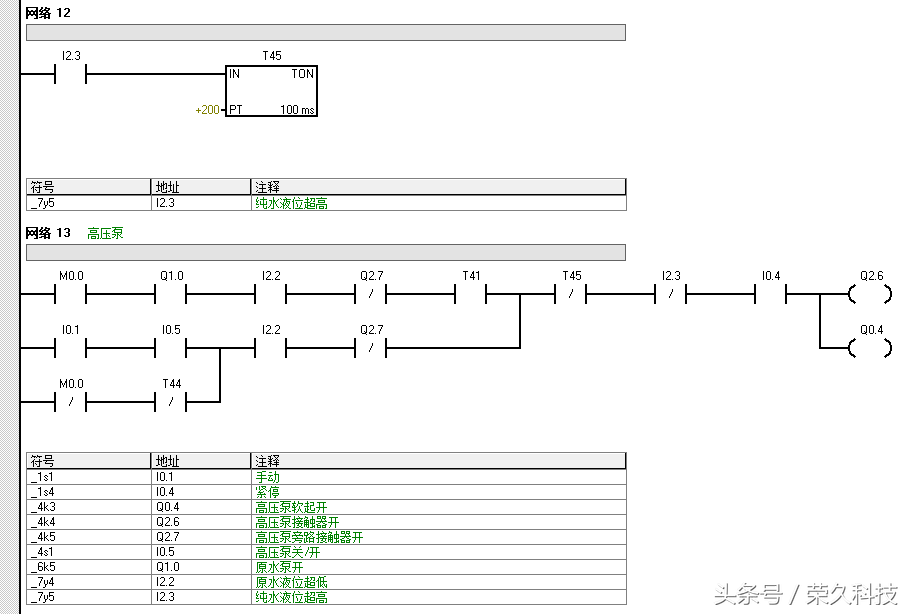Select the normally open M0.0 contact

pyautogui.click(x=70, y=294)
